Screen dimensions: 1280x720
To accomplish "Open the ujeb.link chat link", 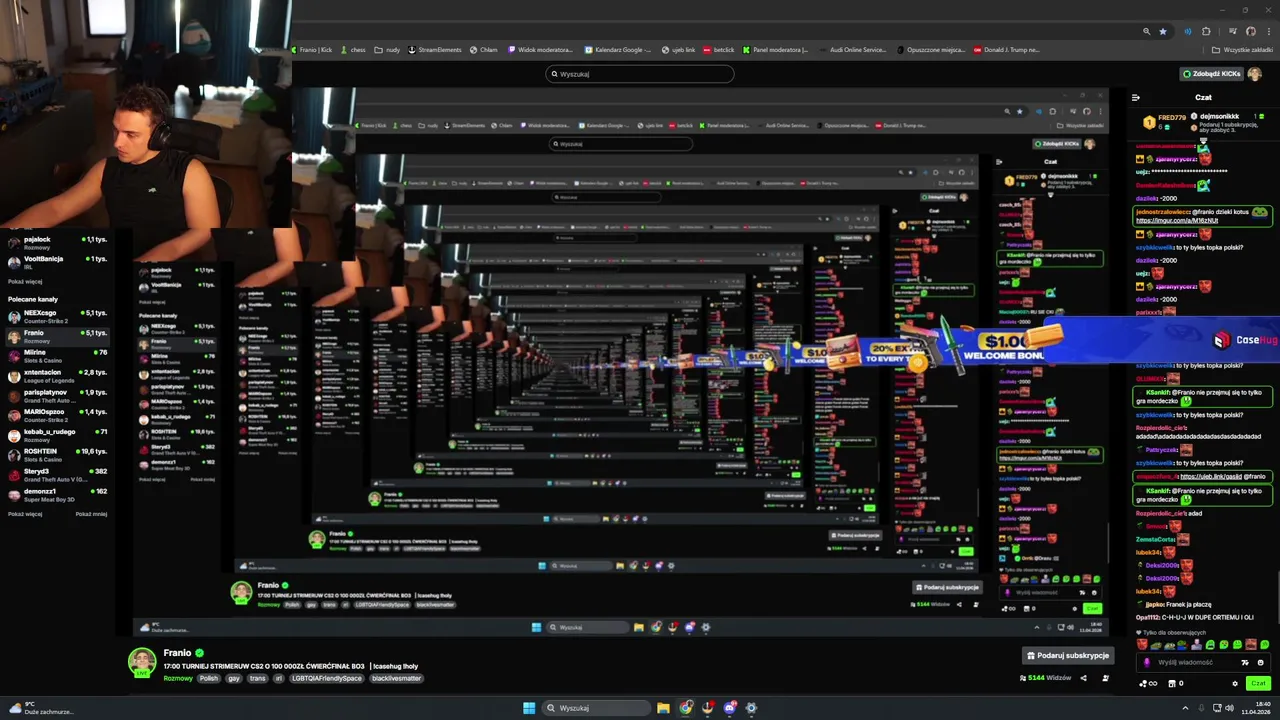I will [1211, 477].
